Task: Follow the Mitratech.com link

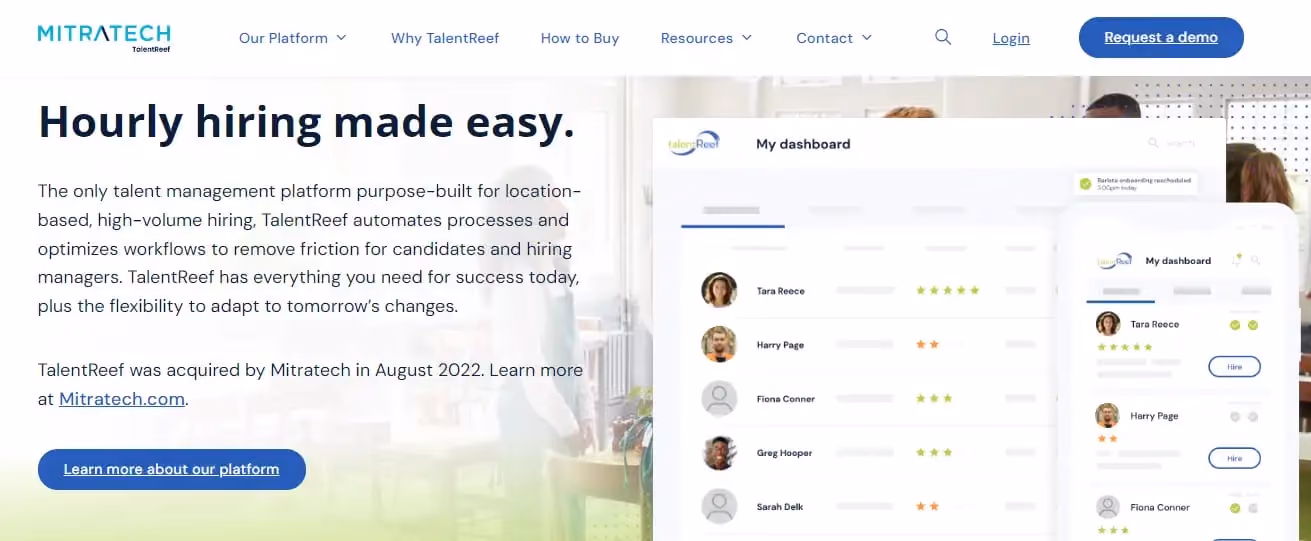Action: click(122, 398)
